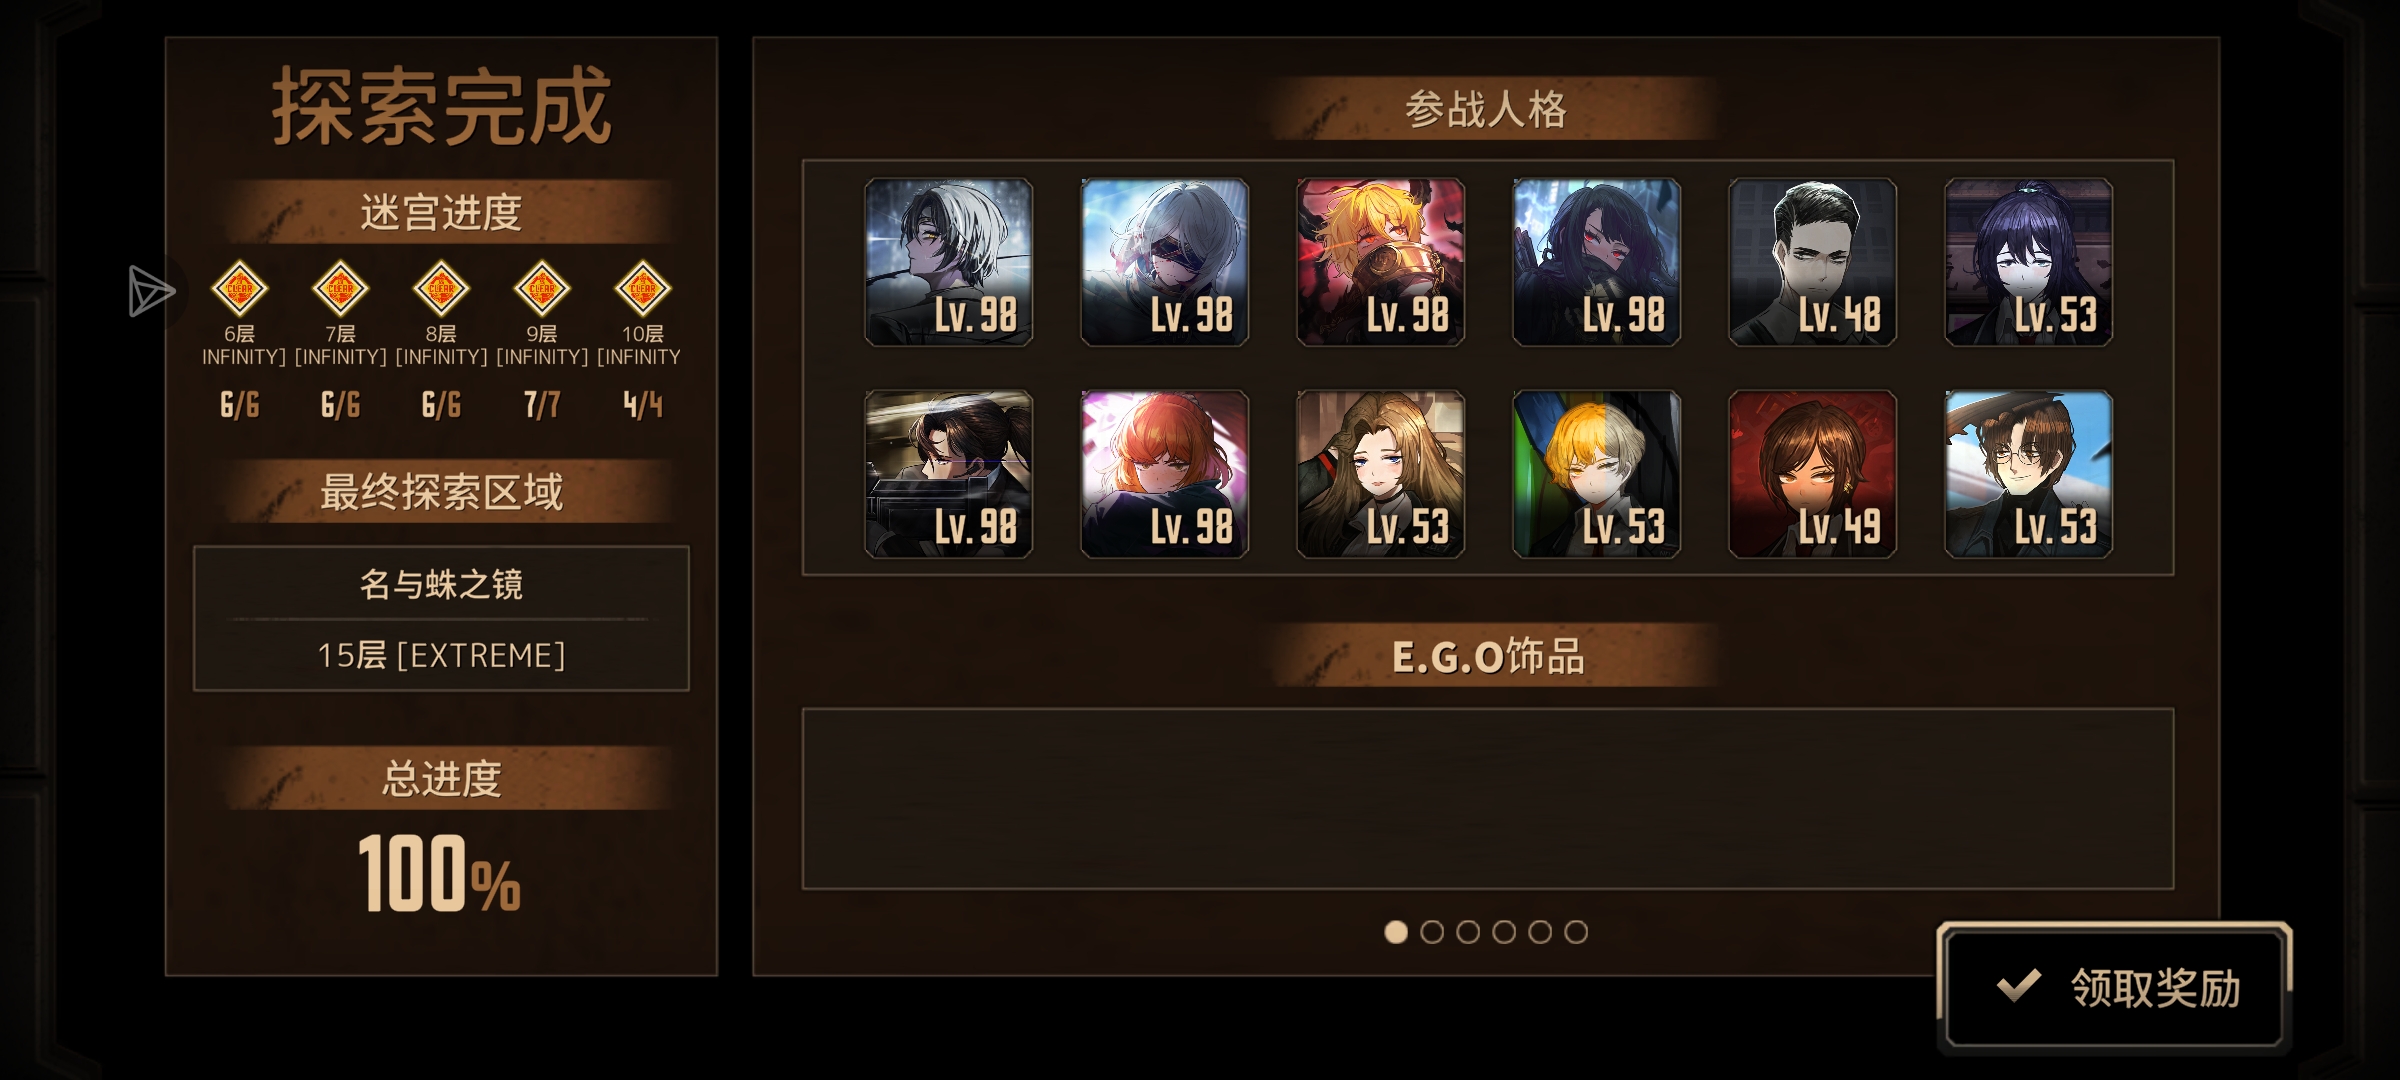Click the paper-plane arrow icon at left edge
This screenshot has height=1080, width=2400.
(151, 291)
